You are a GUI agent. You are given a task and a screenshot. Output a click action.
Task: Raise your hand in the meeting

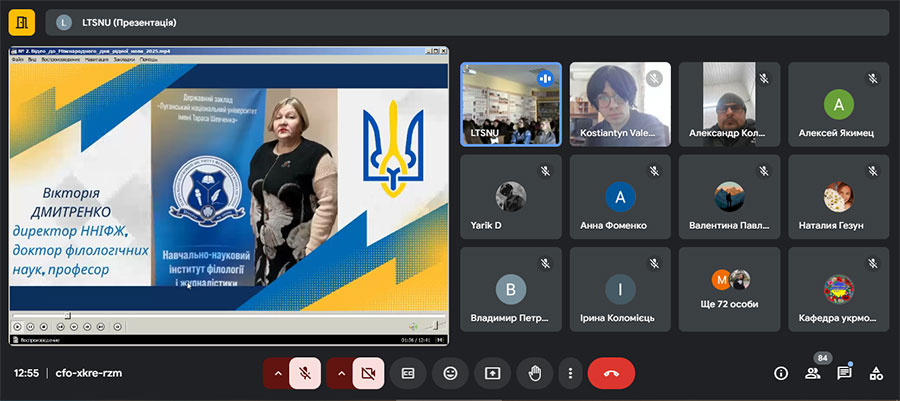tap(535, 373)
